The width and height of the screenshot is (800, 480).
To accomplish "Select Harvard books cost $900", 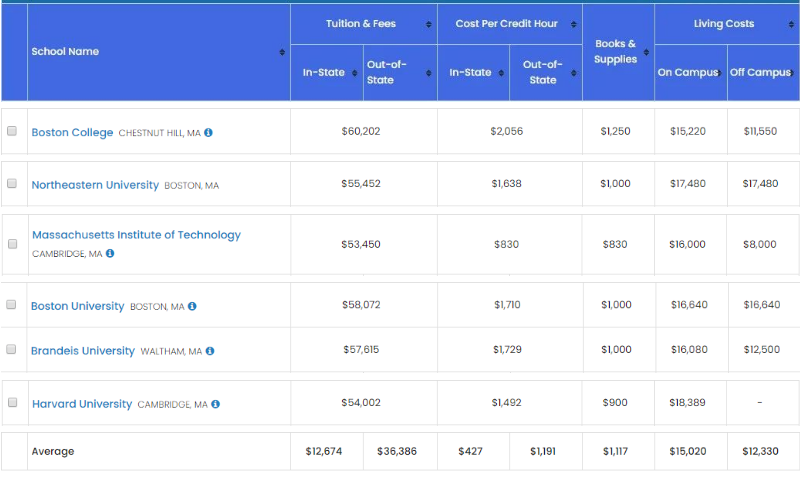I will (615, 403).
